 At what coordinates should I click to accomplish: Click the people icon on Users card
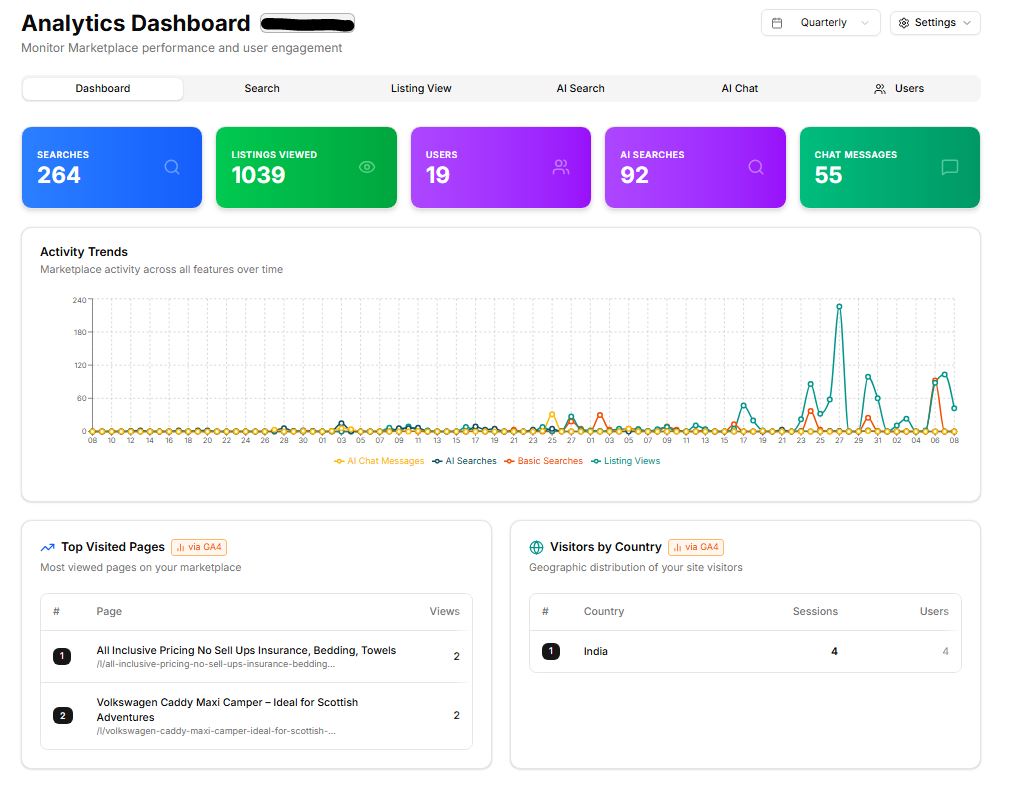tap(561, 167)
